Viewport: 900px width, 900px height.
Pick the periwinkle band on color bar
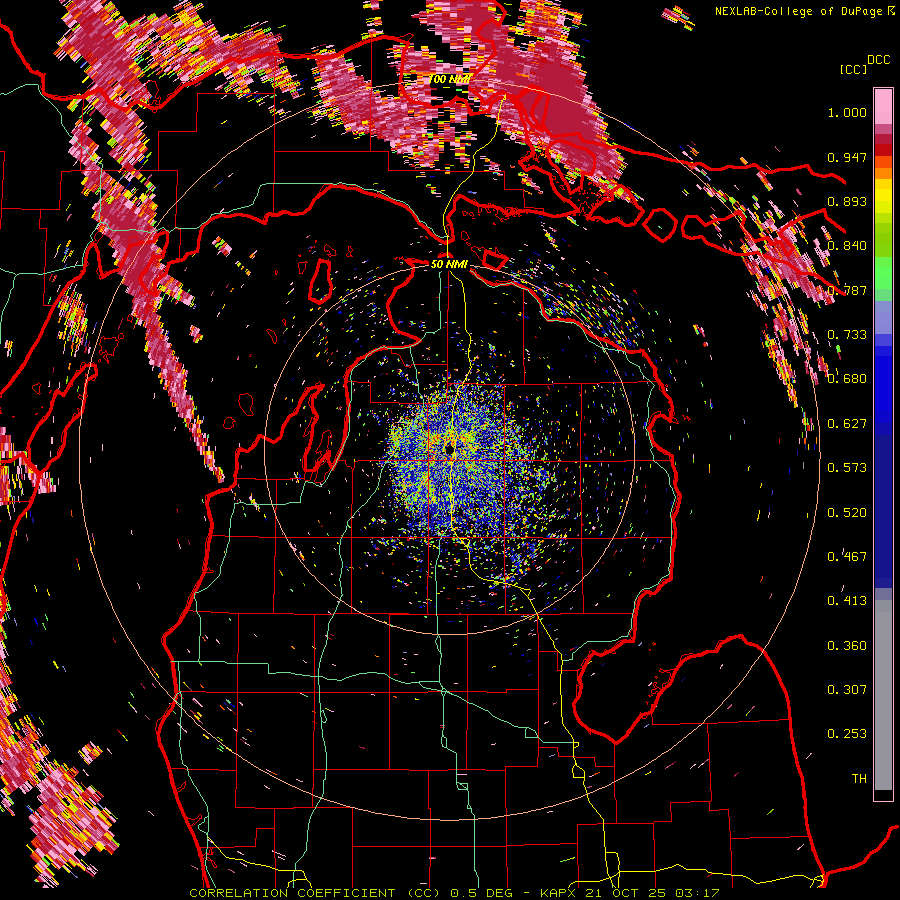(883, 317)
